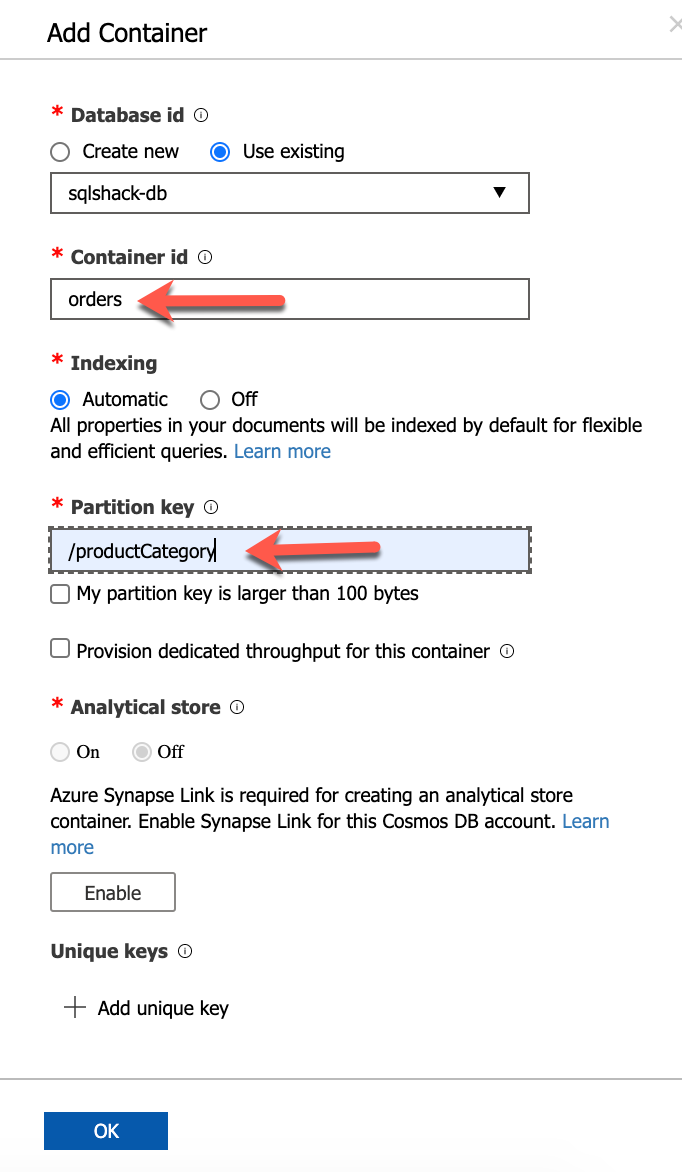Viewport: 682px width, 1172px height.
Task: Close the Add Container panel
Action: click(x=675, y=26)
